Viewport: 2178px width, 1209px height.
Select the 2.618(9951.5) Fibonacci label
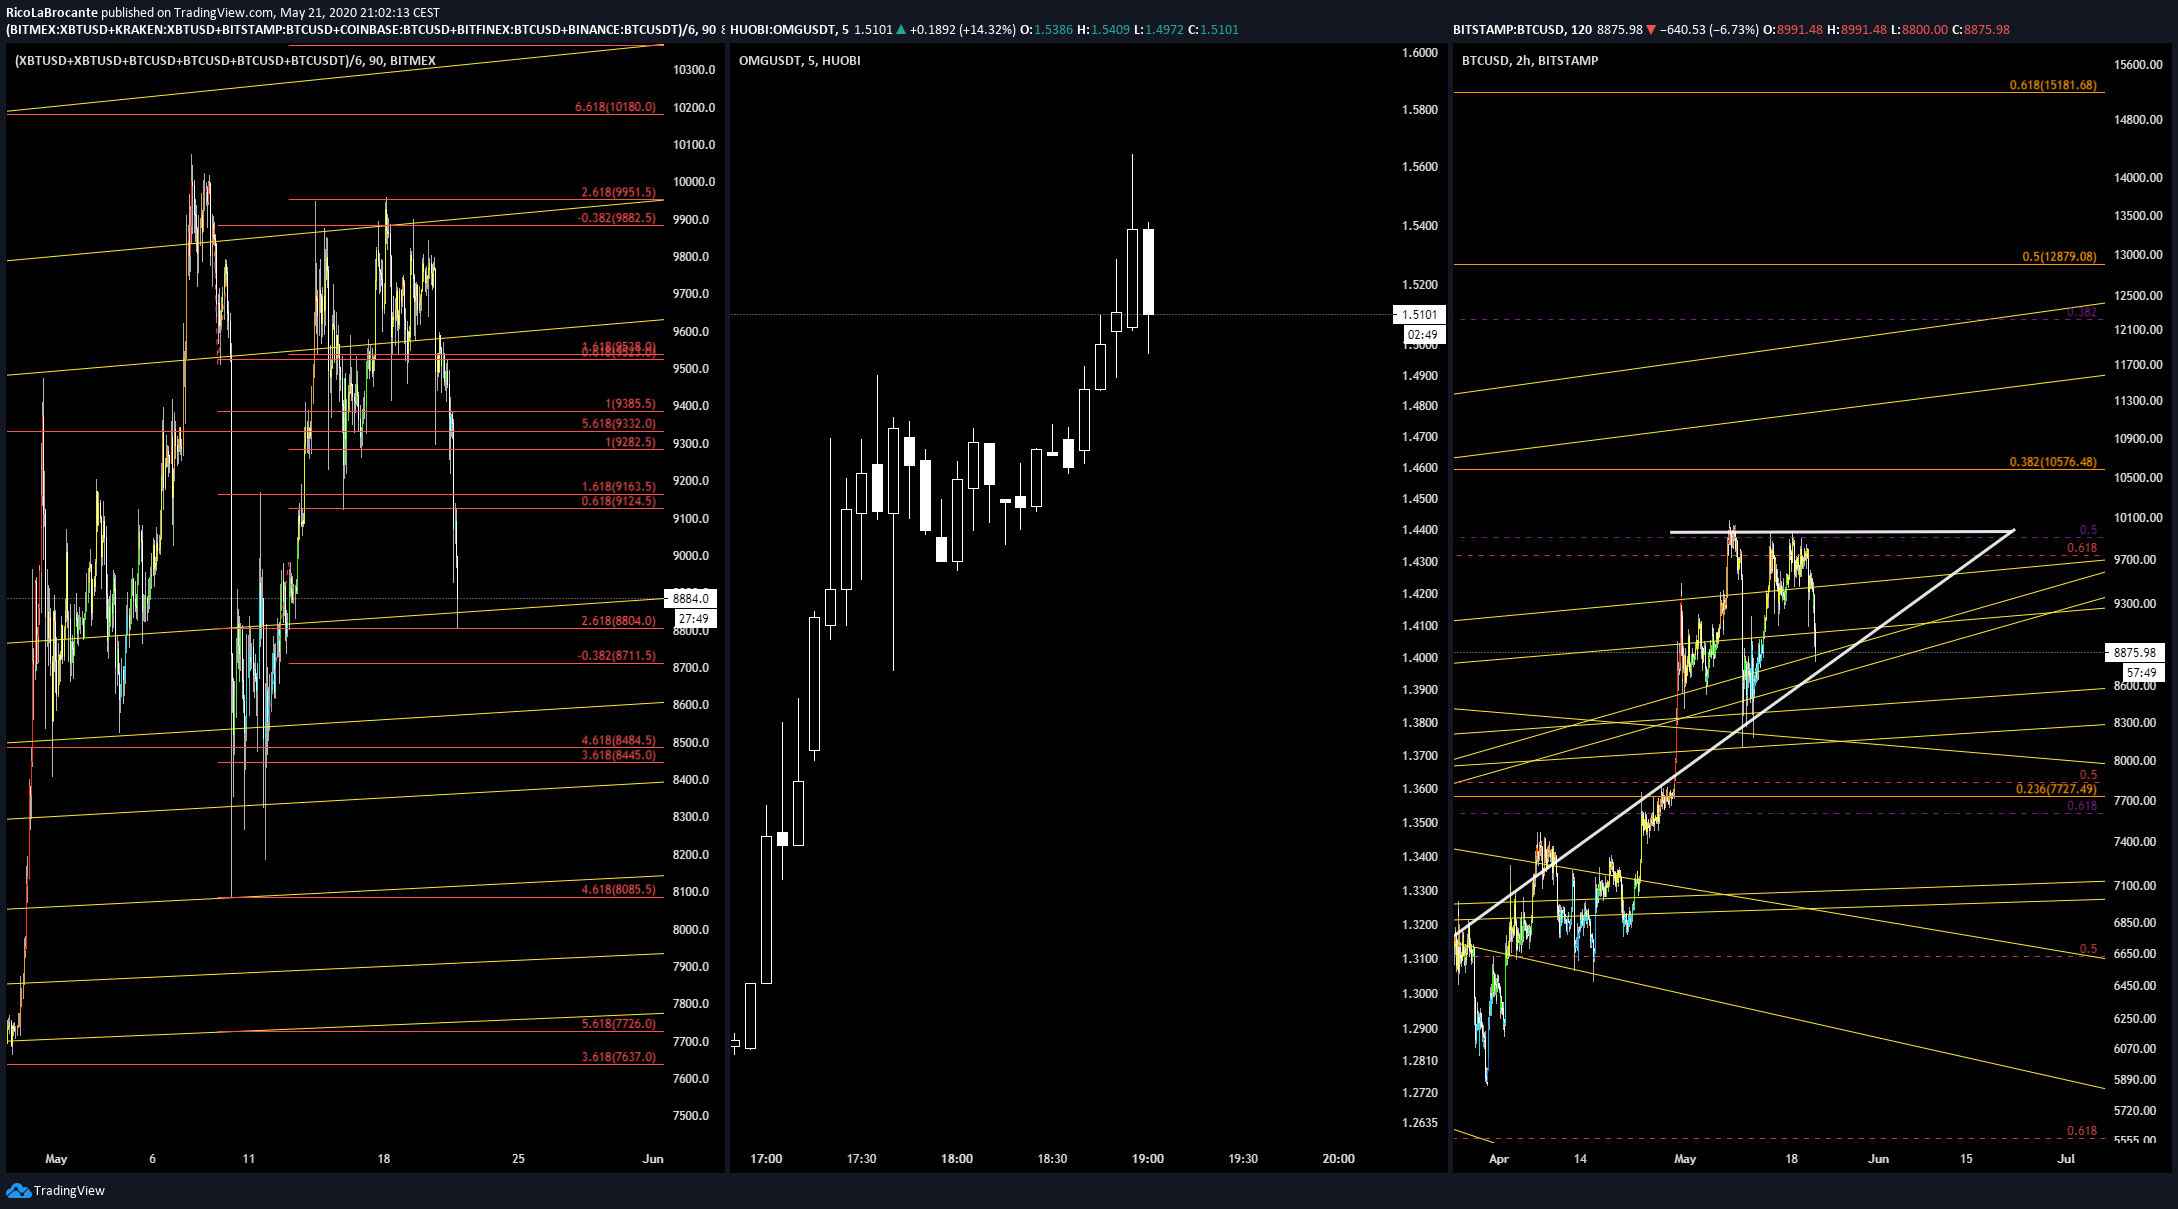click(x=618, y=192)
